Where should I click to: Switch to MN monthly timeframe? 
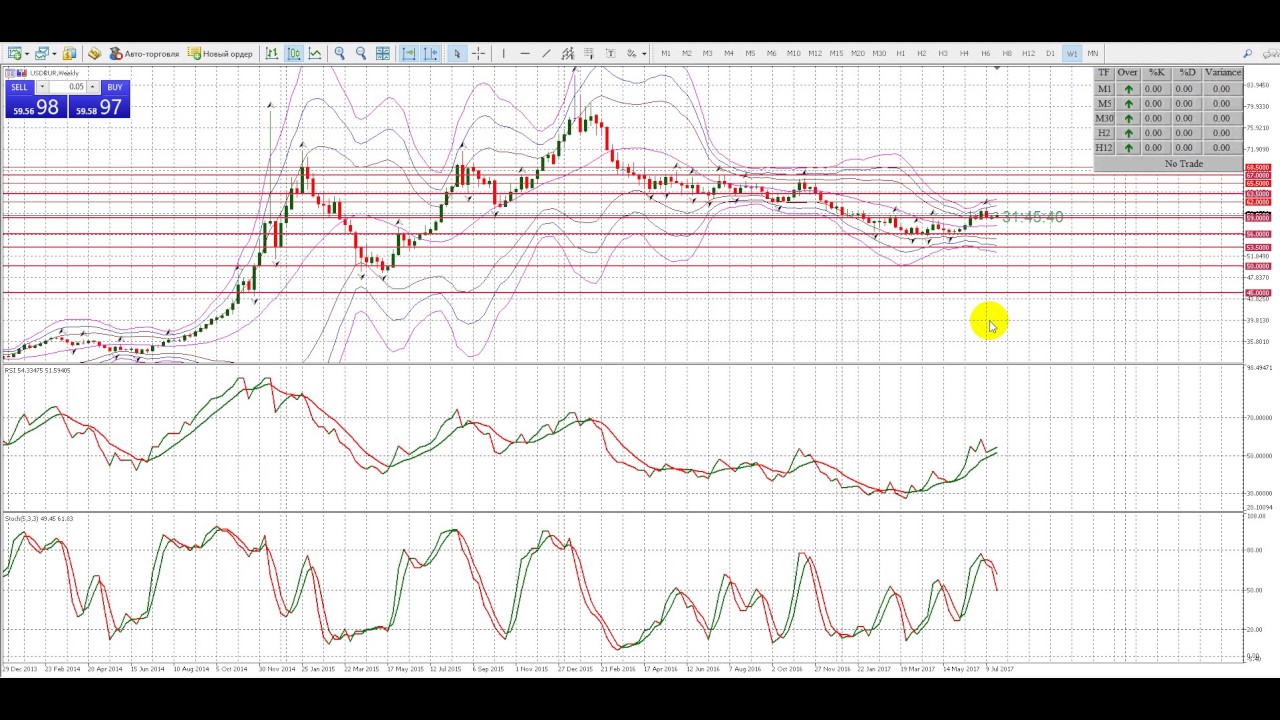pos(1093,53)
